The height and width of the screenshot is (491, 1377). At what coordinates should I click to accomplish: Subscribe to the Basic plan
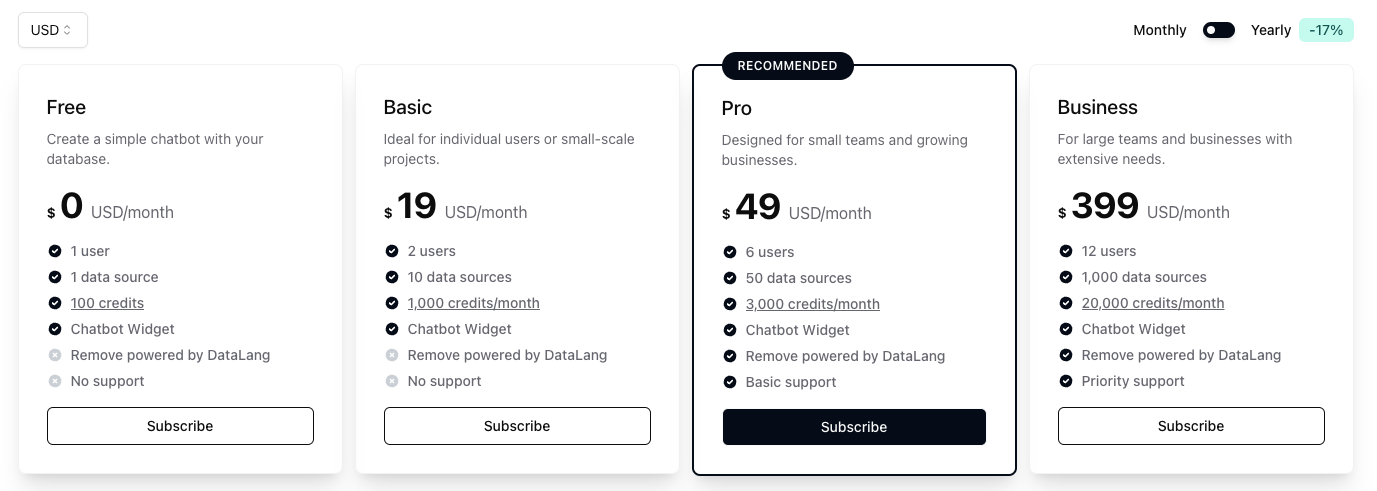point(517,426)
